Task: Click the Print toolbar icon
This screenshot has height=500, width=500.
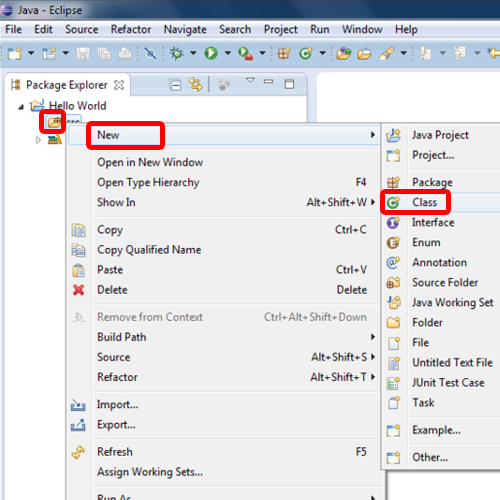Action: (x=125, y=53)
